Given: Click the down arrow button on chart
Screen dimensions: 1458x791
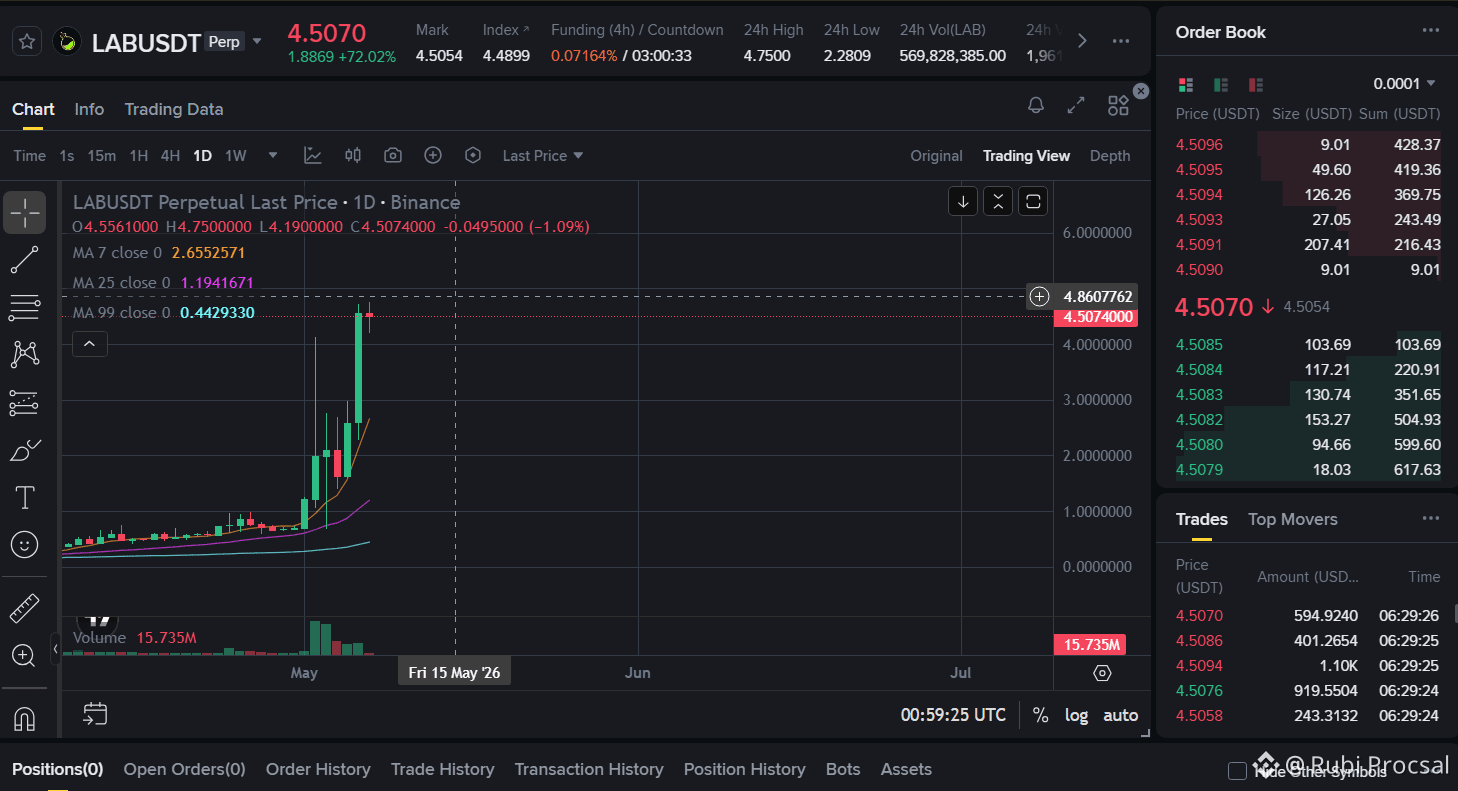Looking at the screenshot, I should tap(963, 201).
